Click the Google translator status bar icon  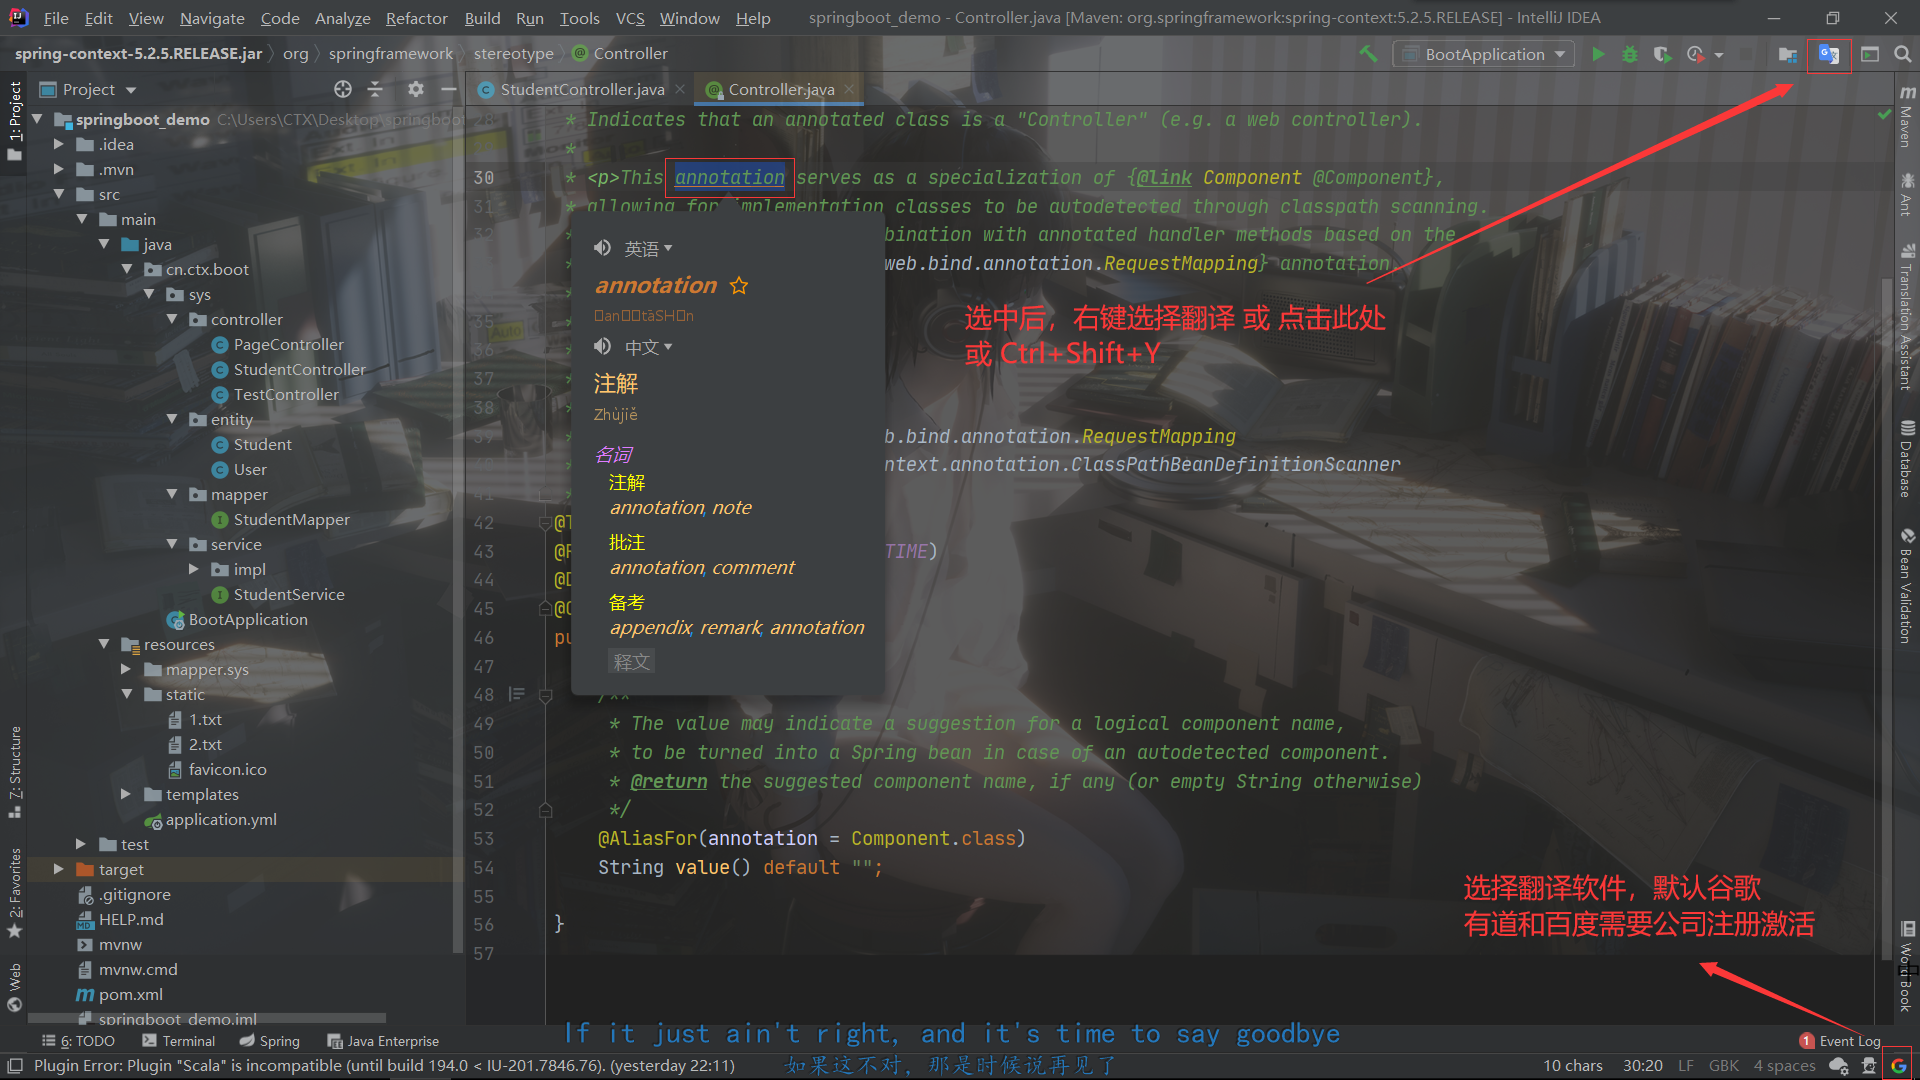coord(1898,1066)
